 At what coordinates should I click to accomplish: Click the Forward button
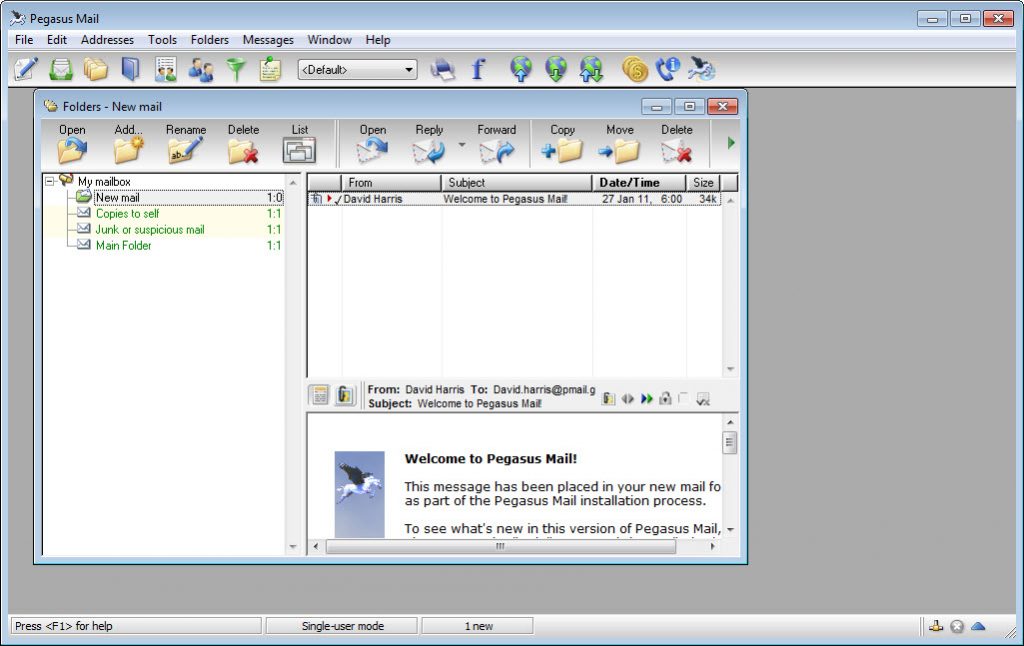pyautogui.click(x=496, y=143)
